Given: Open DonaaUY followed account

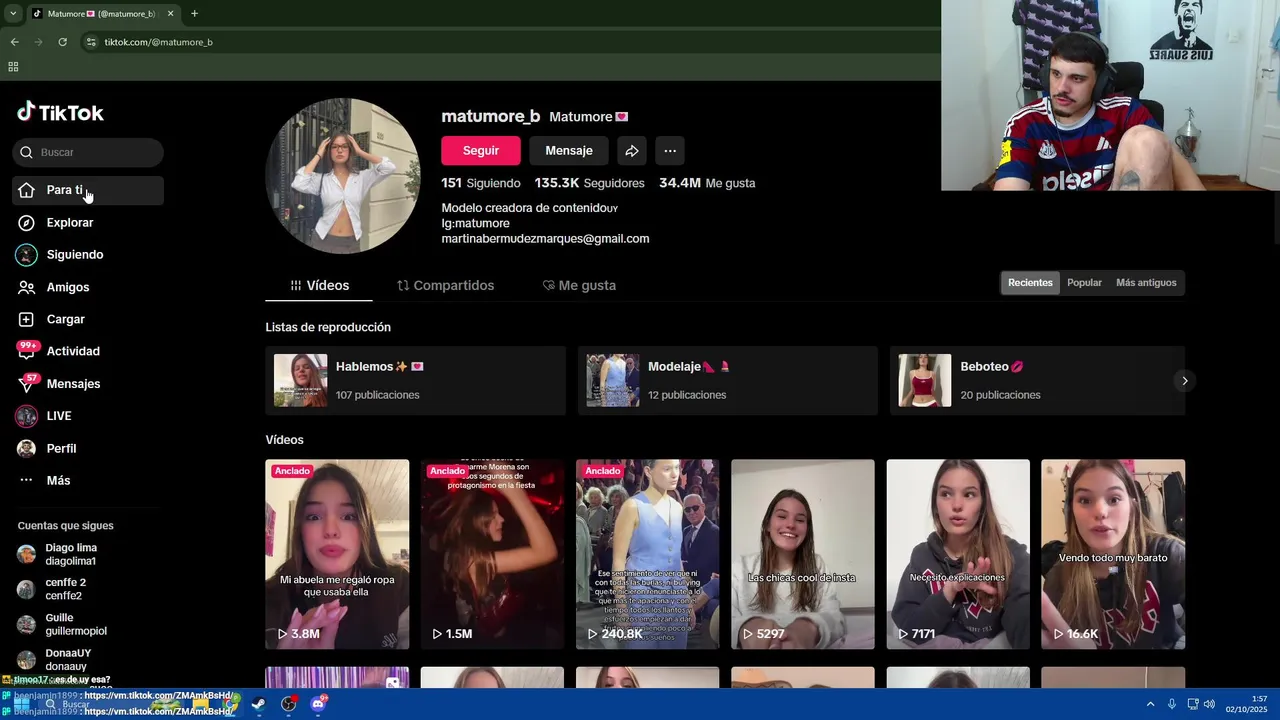Looking at the screenshot, I should click(88, 659).
